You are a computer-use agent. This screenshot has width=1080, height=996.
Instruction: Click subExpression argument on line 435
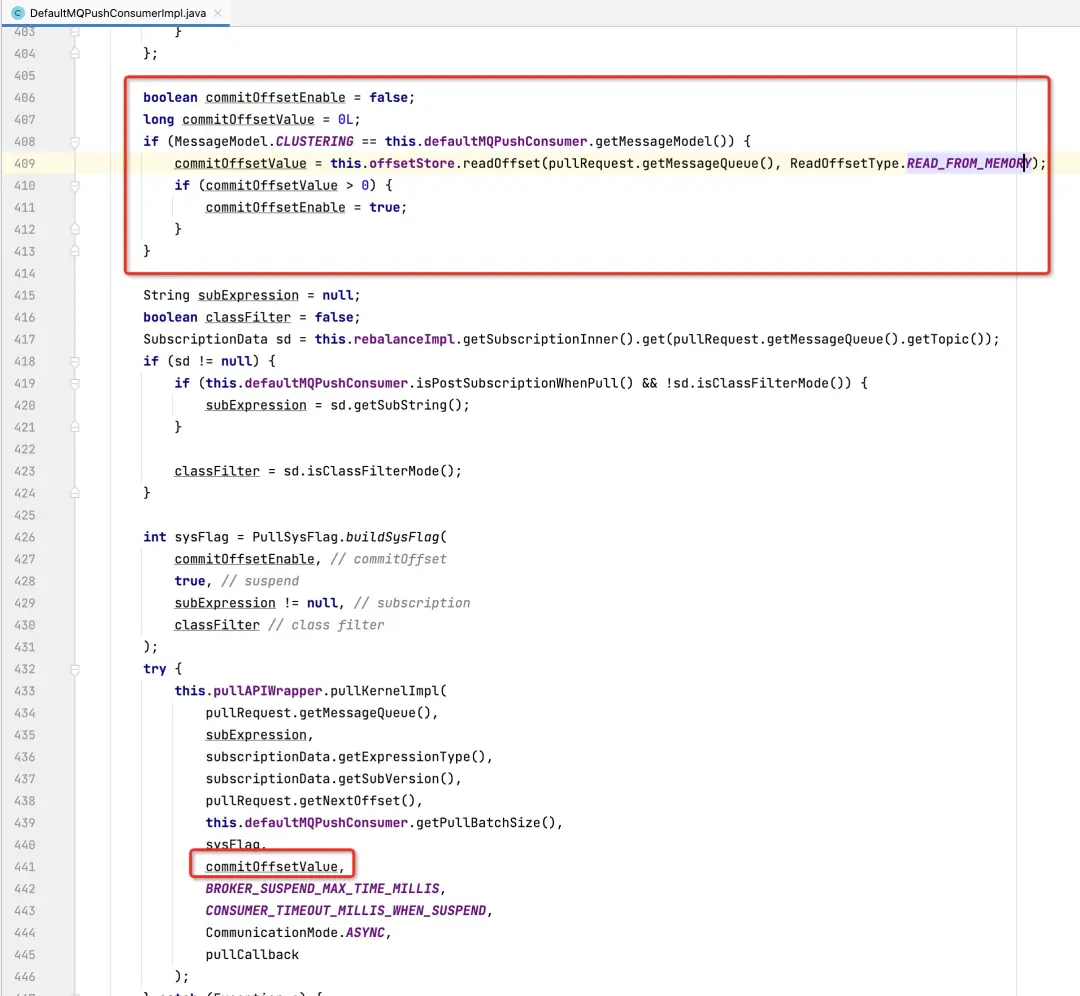point(256,735)
